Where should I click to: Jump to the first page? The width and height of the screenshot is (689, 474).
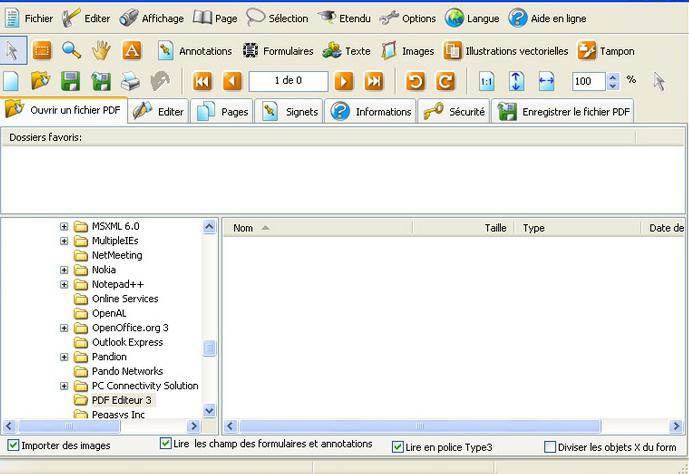pyautogui.click(x=202, y=81)
